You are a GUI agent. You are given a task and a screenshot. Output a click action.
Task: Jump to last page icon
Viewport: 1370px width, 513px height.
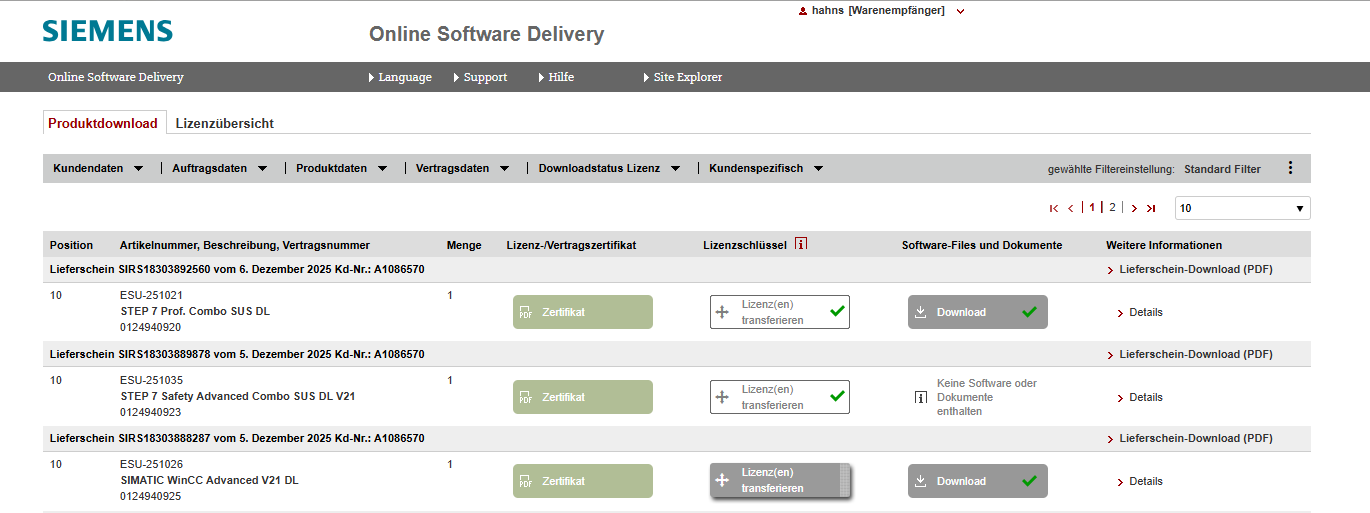pyautogui.click(x=1151, y=208)
